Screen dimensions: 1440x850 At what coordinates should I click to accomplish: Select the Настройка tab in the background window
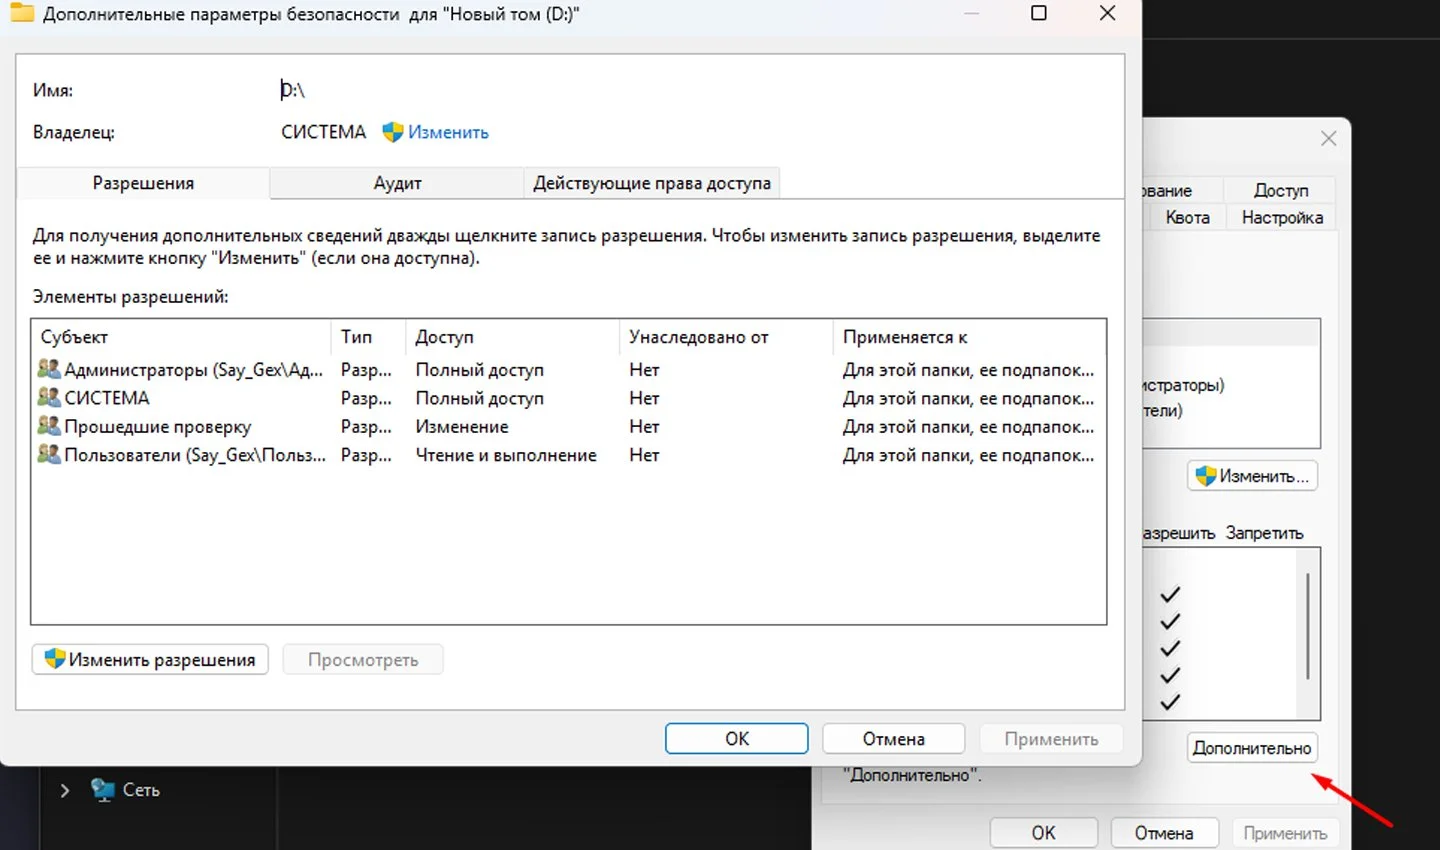(x=1282, y=217)
